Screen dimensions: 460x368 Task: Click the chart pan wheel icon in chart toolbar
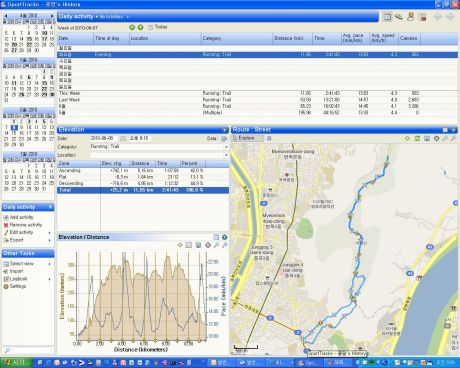coord(208,245)
